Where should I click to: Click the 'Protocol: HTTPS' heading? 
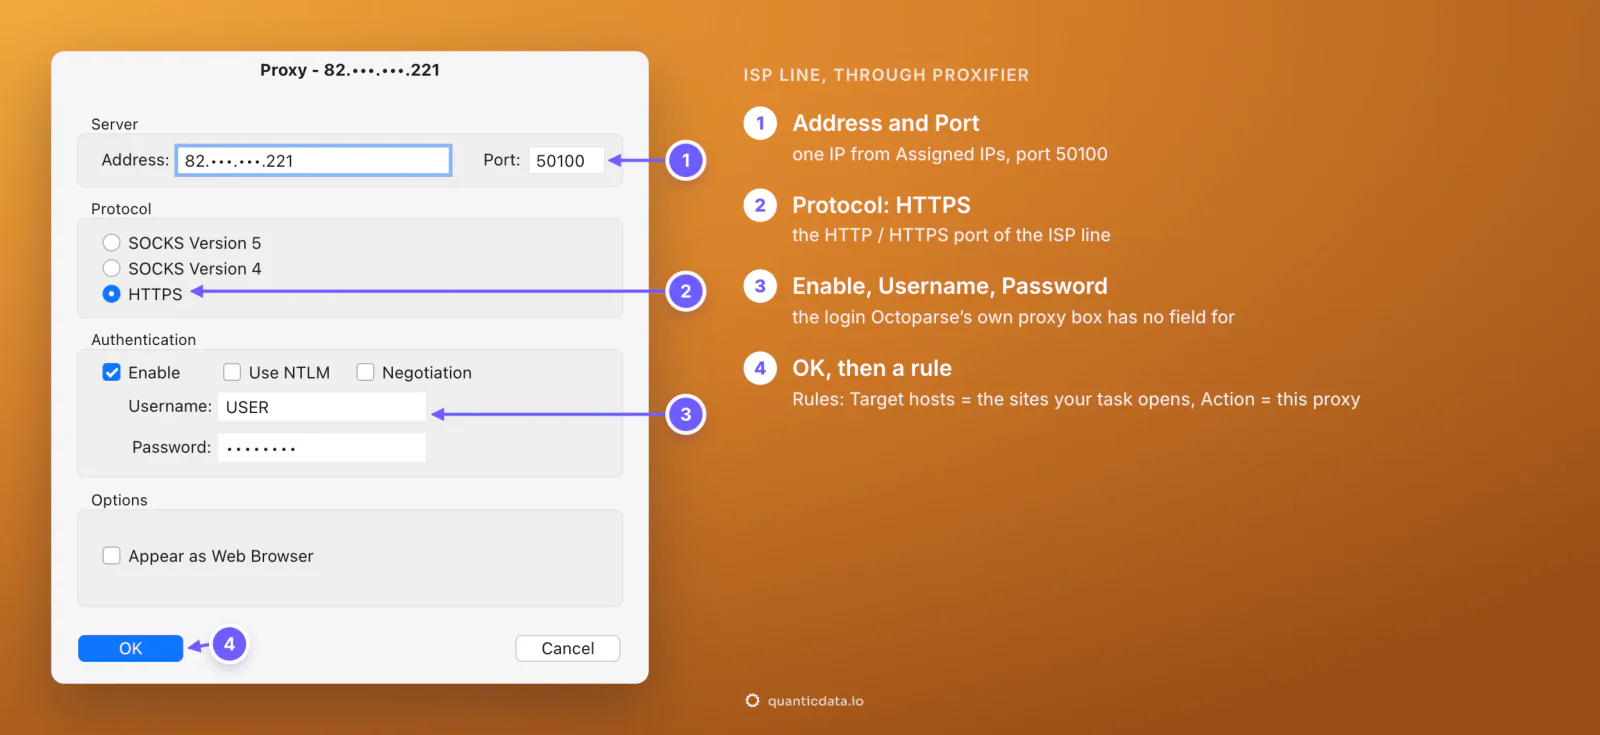[881, 205]
